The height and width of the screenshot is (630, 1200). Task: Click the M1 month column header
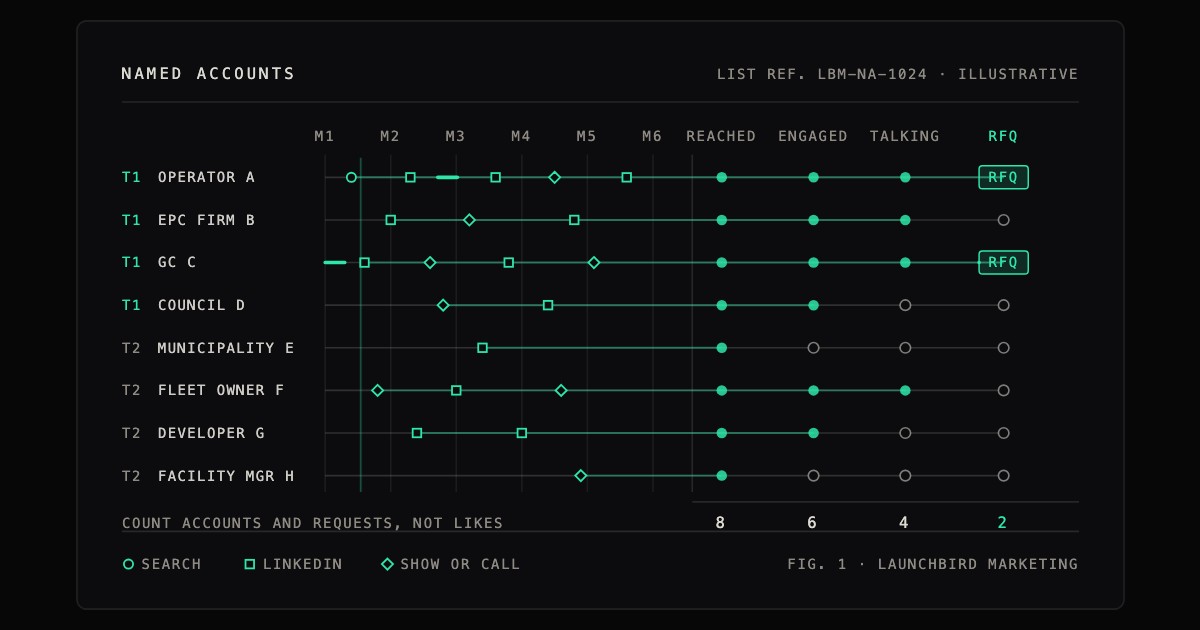(x=325, y=136)
